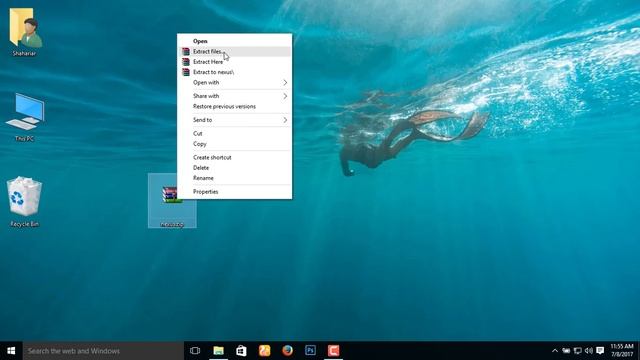Open the Action Center notifications icon
Viewport: 640px width, 360px height.
click(x=600, y=351)
